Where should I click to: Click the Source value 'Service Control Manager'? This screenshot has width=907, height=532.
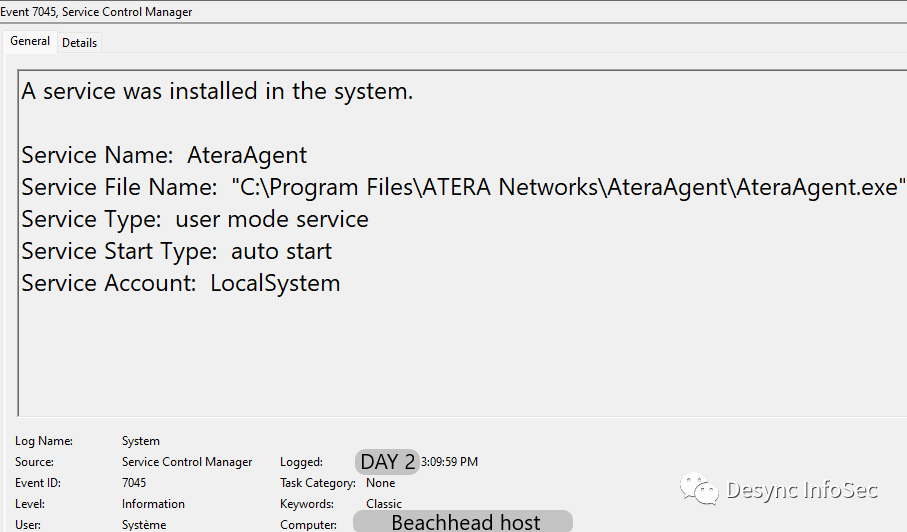[x=187, y=461]
